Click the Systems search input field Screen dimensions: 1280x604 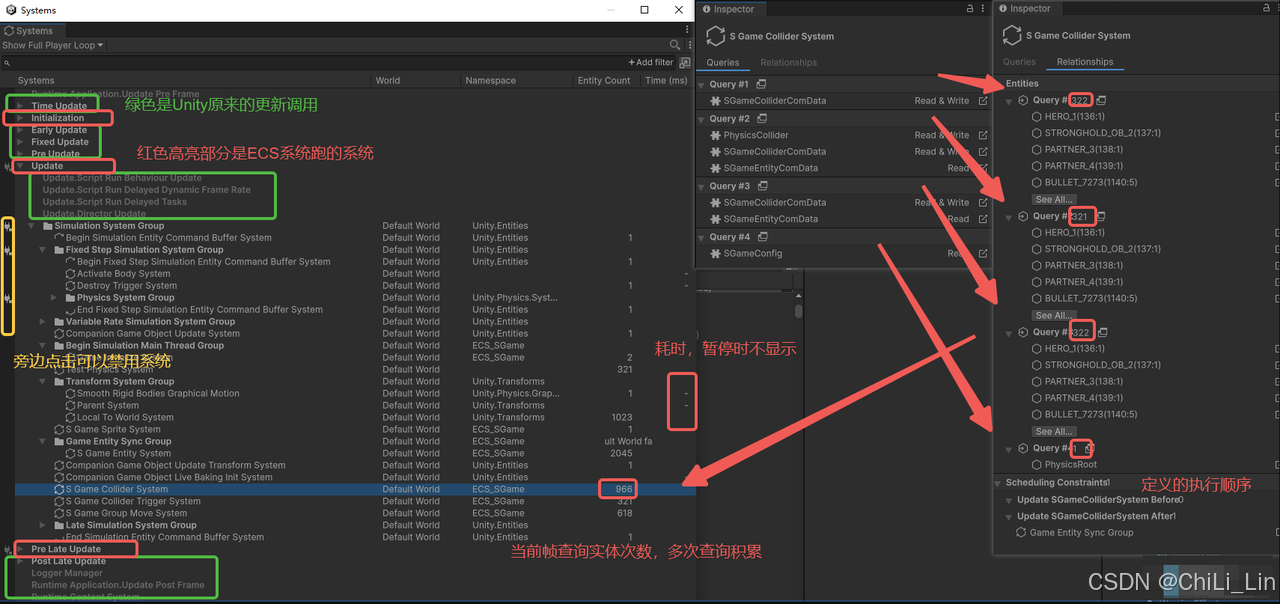click(x=312, y=62)
